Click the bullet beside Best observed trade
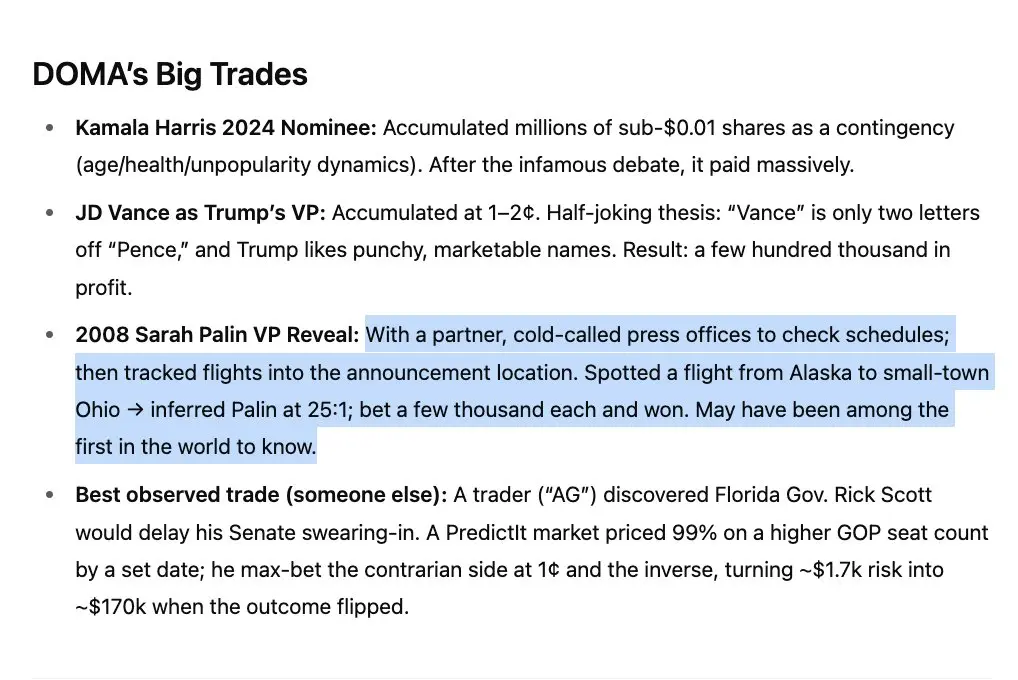The width and height of the screenshot is (1018, 680). [50, 495]
